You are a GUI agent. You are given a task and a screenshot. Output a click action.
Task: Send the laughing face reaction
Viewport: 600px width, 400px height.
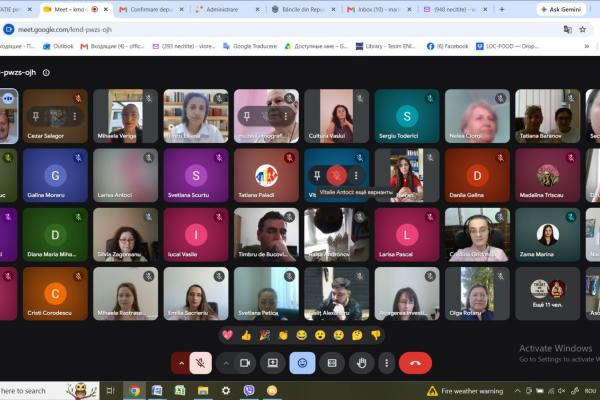(x=302, y=335)
